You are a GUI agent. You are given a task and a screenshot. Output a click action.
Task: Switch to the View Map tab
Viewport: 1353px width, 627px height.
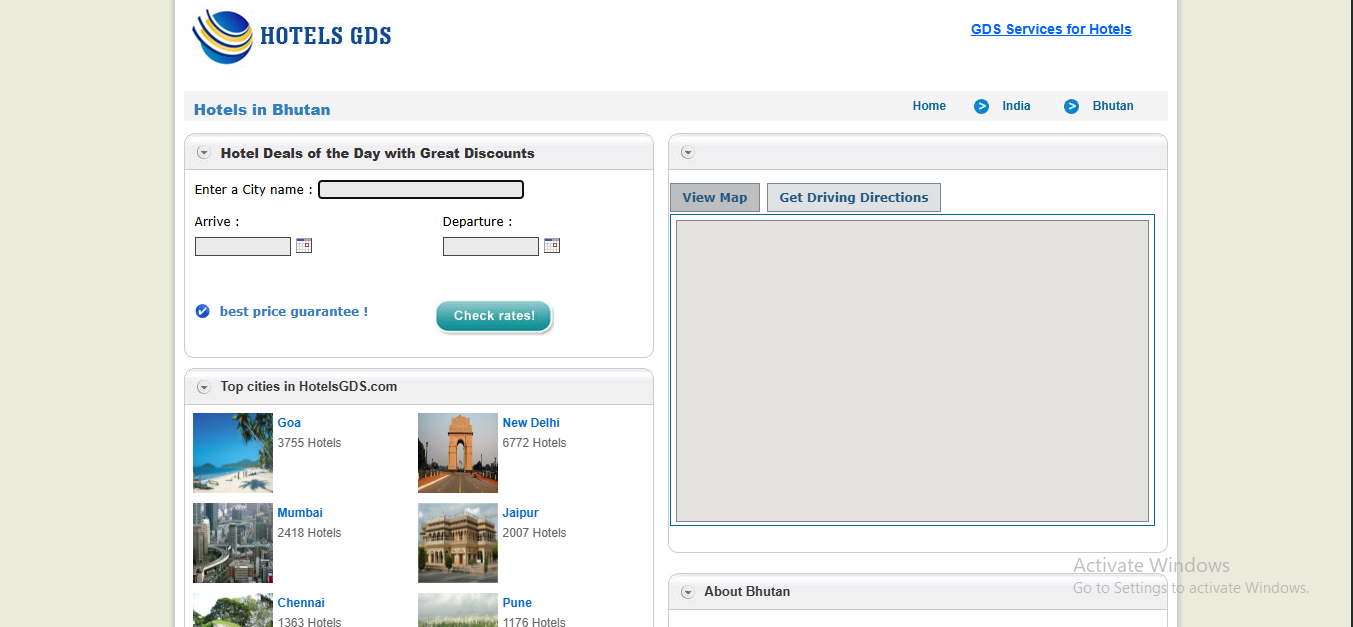[x=714, y=197]
